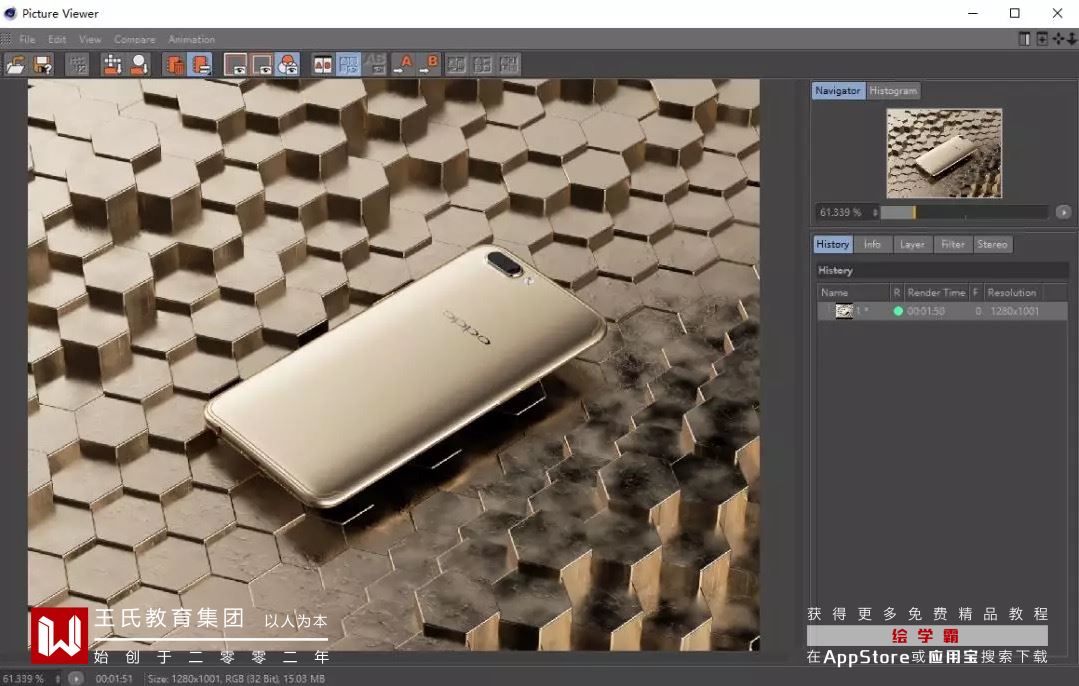Adjust the status bar zoom stepper
The height and width of the screenshot is (686, 1079).
click(58, 678)
